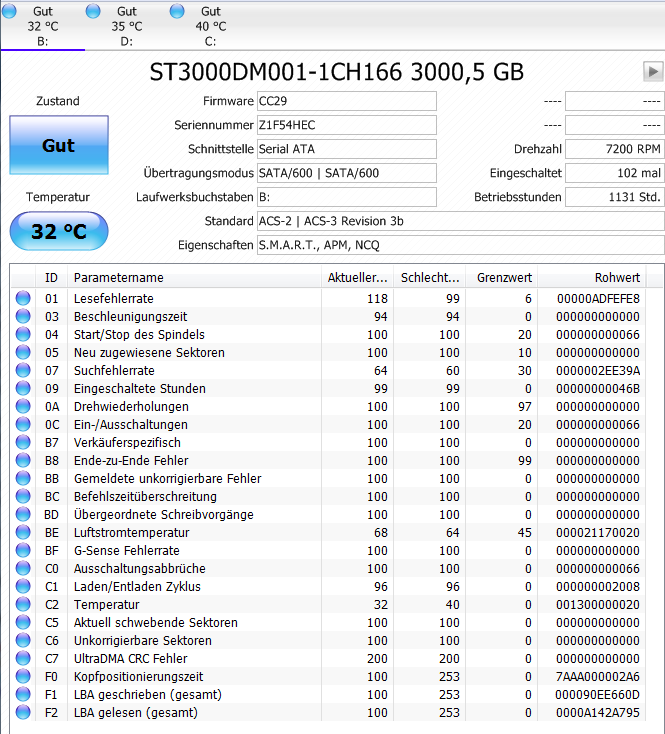Click the Eigenschaften field S.M.A.R.T., APM, NCQ
Viewport: 665px width, 734px height.
(x=460, y=245)
